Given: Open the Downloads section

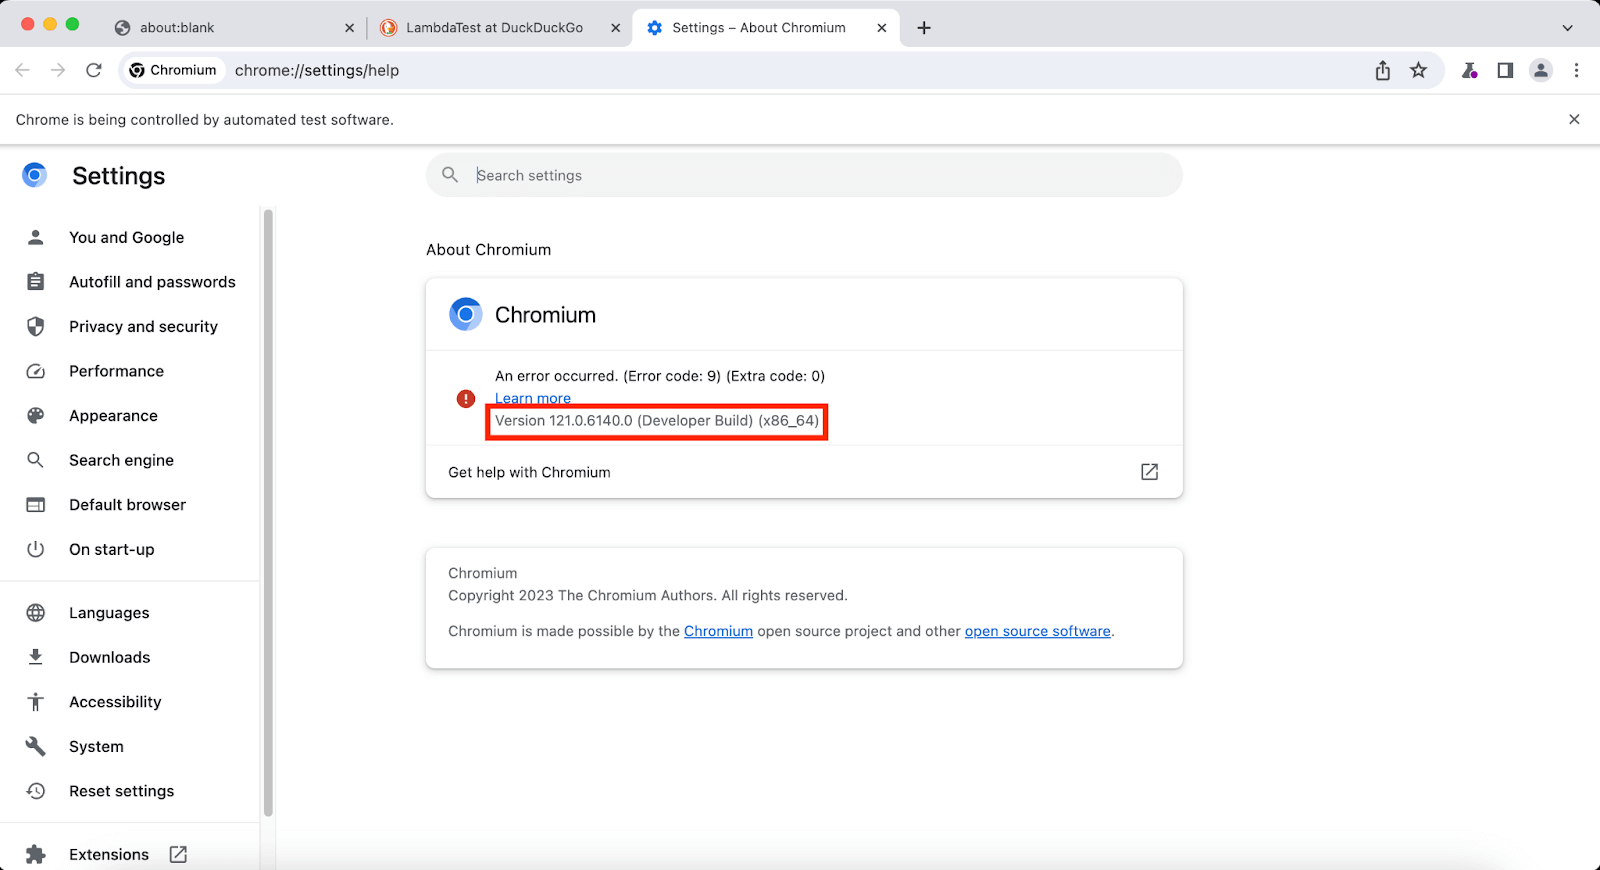Looking at the screenshot, I should coord(130,657).
